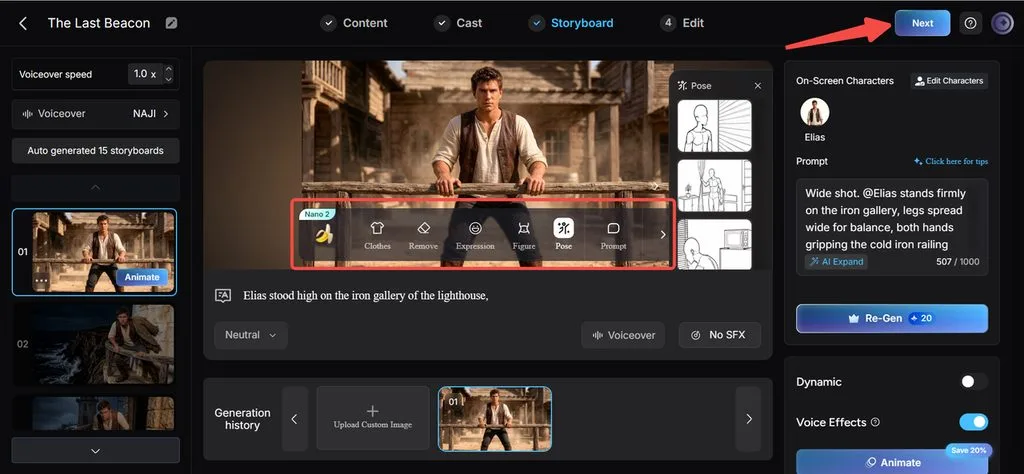Go to previous generation history item

tap(295, 419)
